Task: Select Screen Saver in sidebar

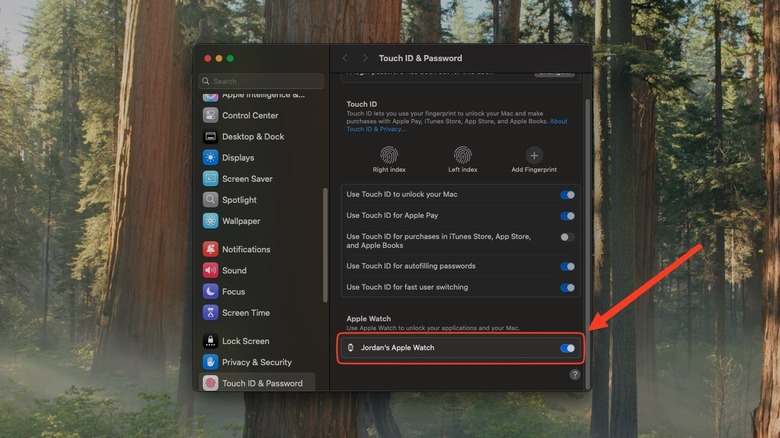Action: pos(246,179)
